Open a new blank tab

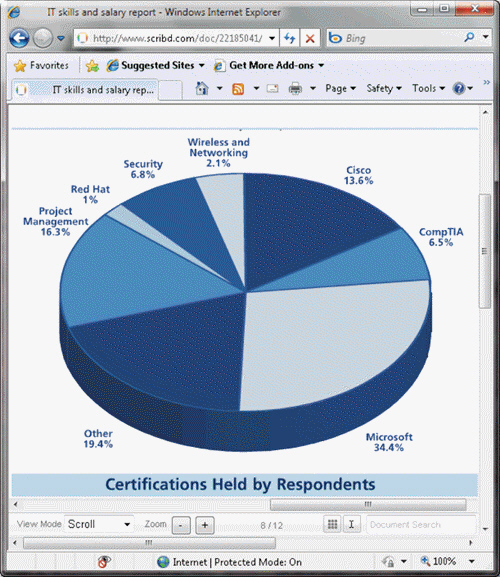point(170,90)
